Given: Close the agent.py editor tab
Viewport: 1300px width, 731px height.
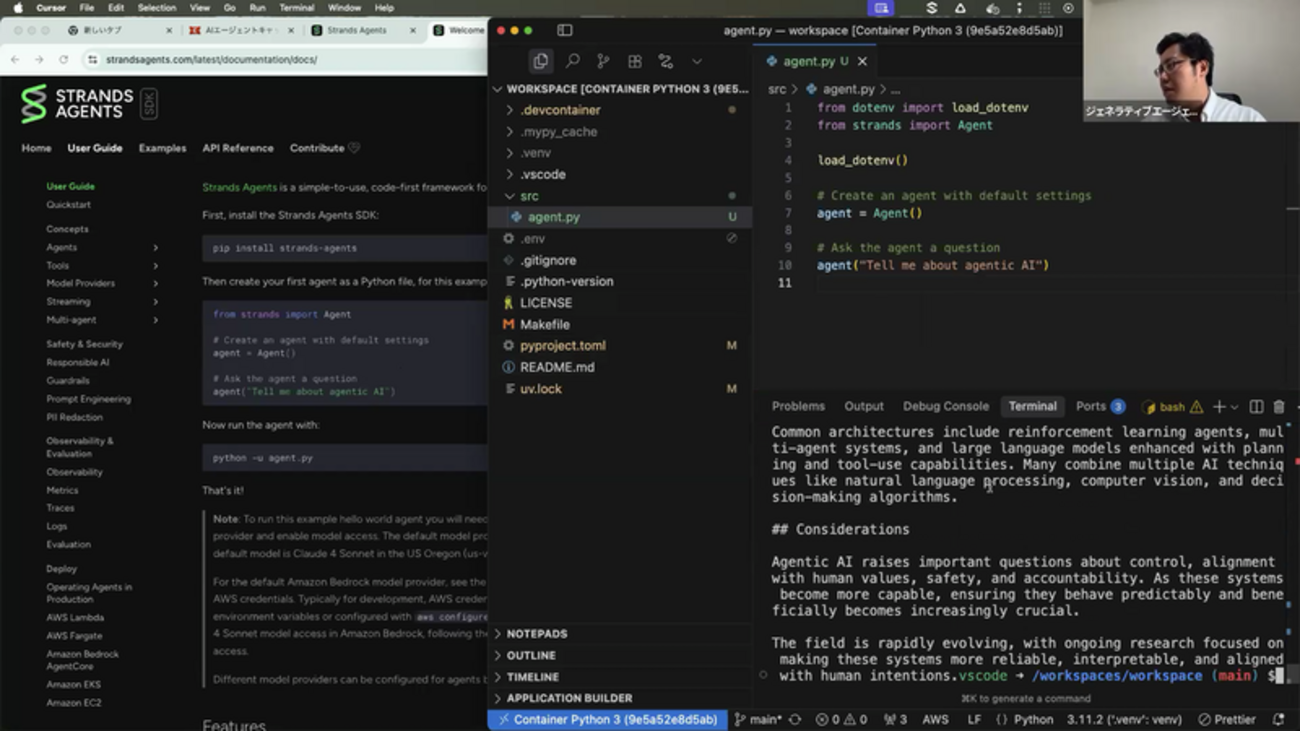Looking at the screenshot, I should (x=862, y=61).
